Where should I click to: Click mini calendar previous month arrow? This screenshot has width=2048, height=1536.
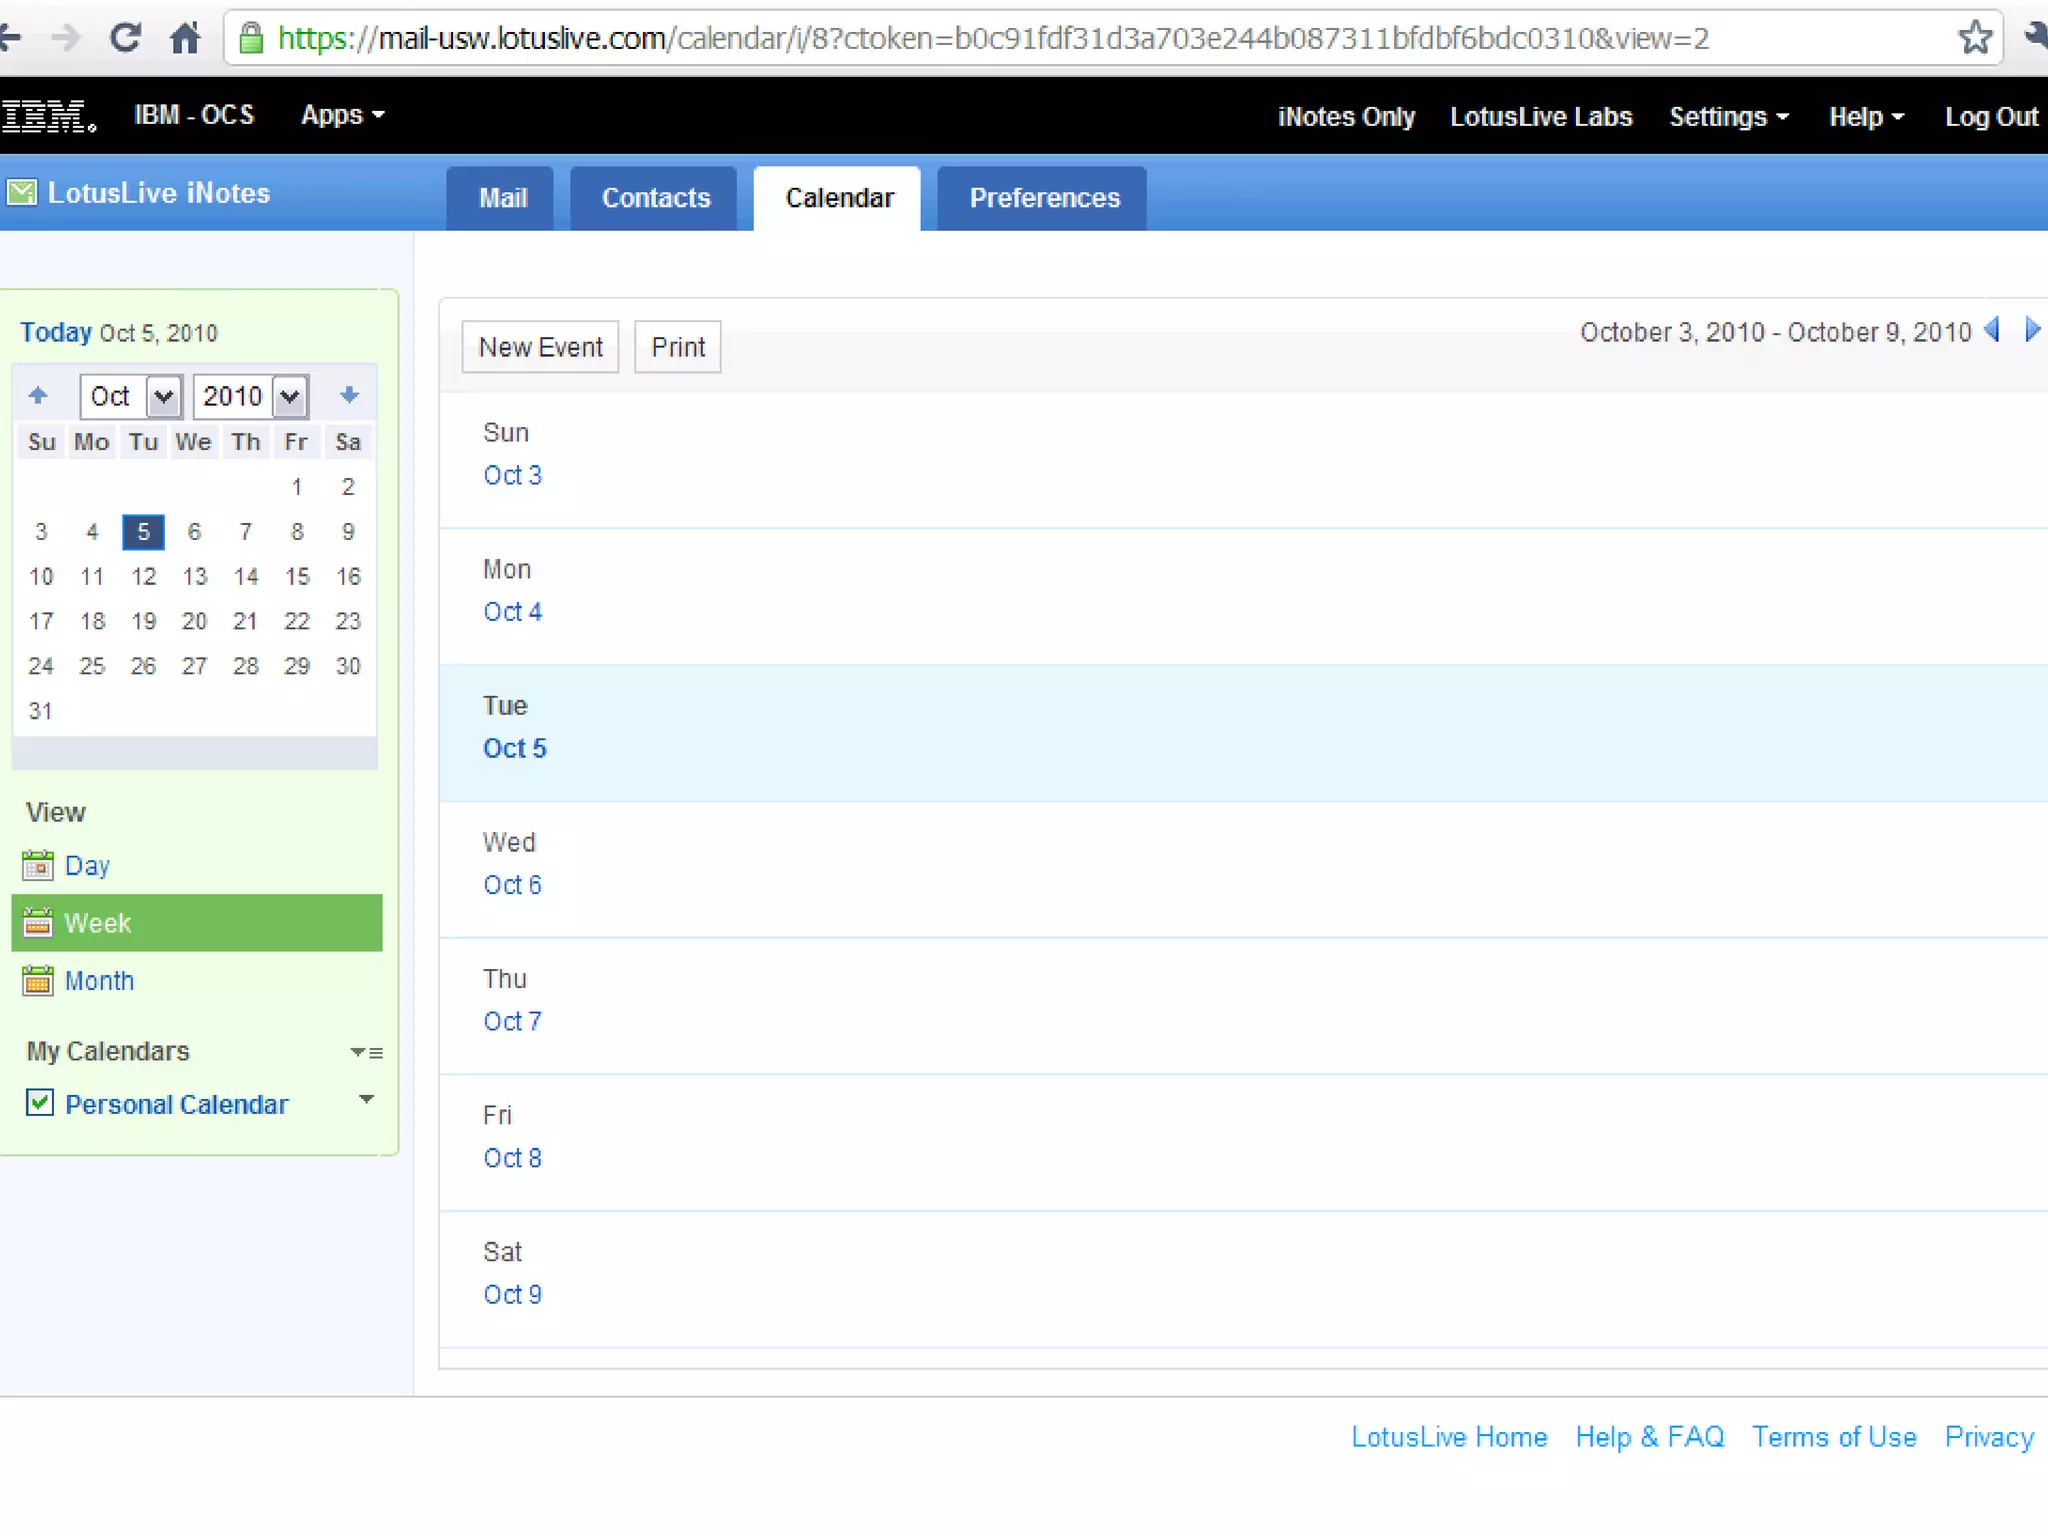(x=38, y=395)
